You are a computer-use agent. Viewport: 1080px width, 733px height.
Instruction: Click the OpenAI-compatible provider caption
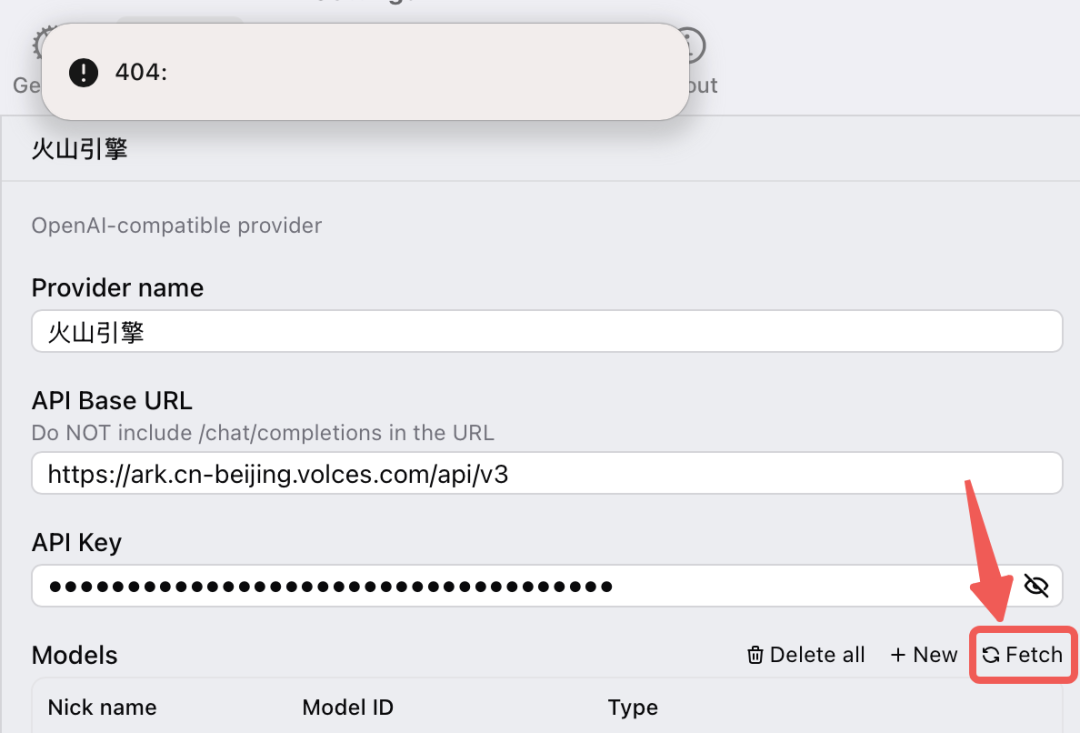(177, 225)
